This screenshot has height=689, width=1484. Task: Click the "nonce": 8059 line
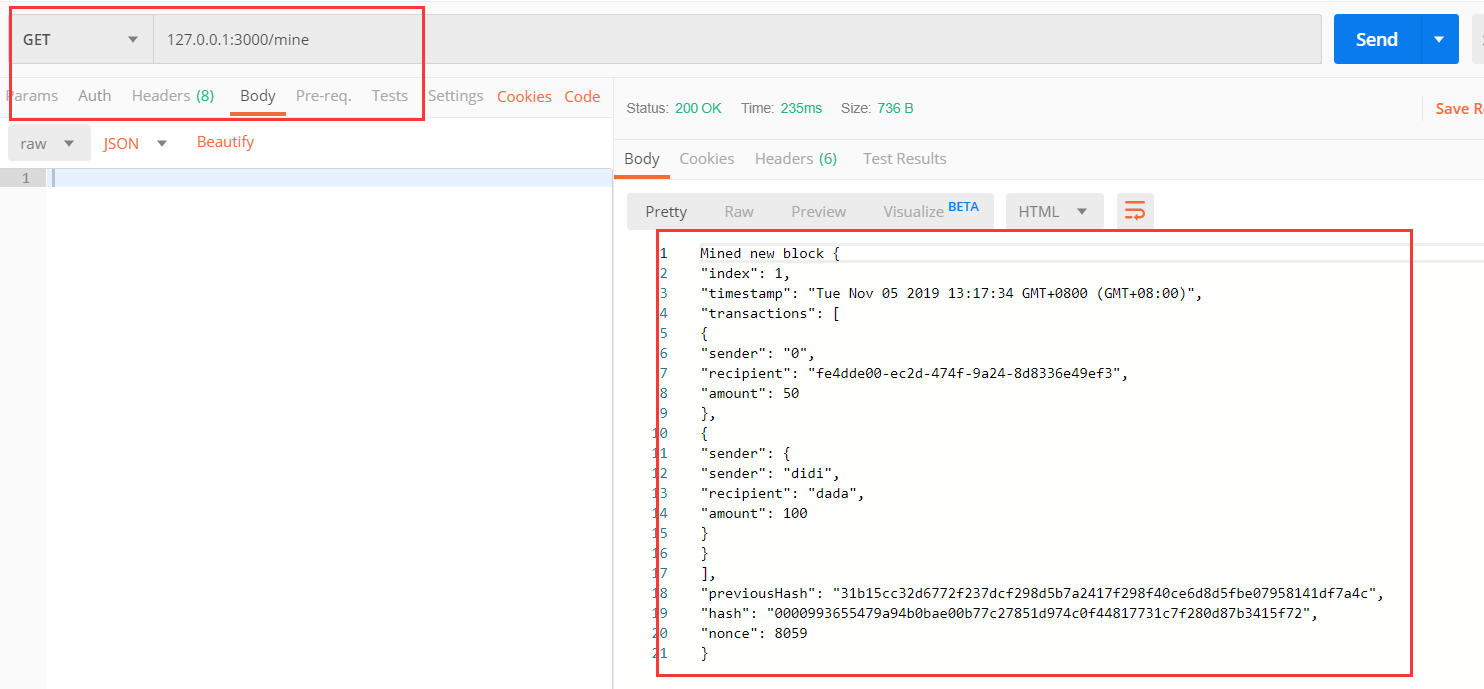[x=754, y=634]
